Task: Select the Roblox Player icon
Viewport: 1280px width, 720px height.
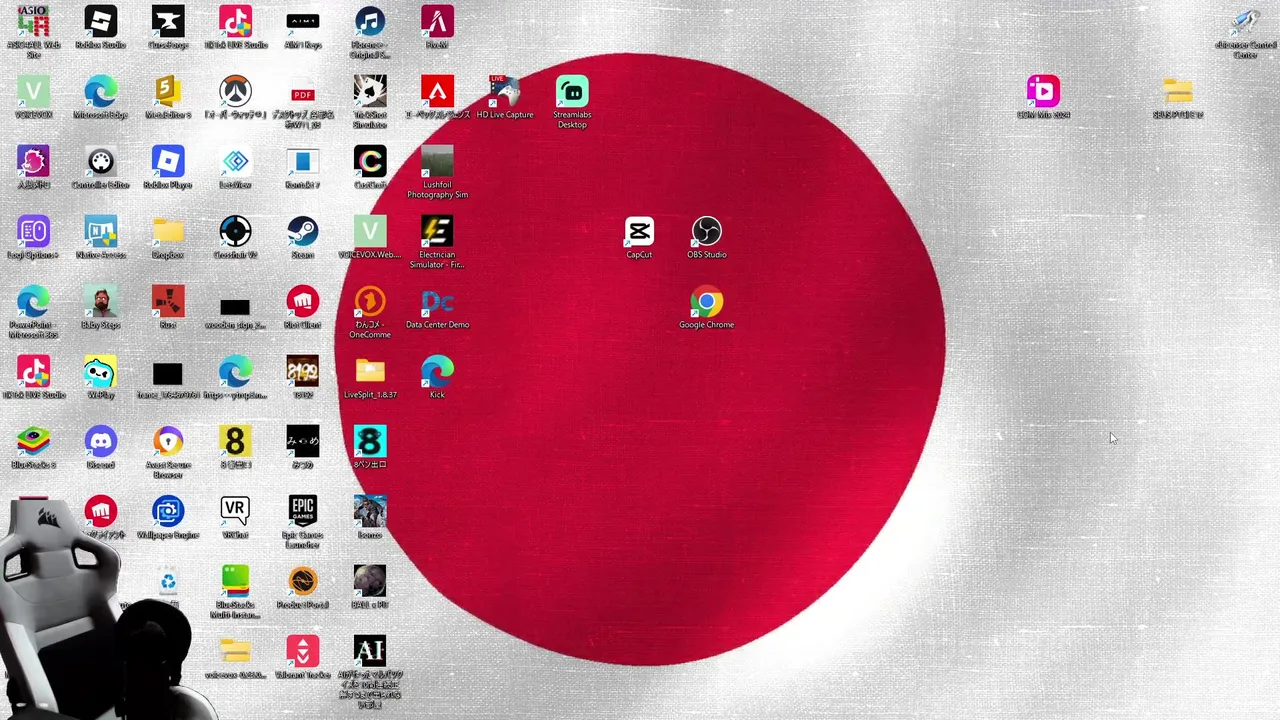Action: tap(168, 162)
